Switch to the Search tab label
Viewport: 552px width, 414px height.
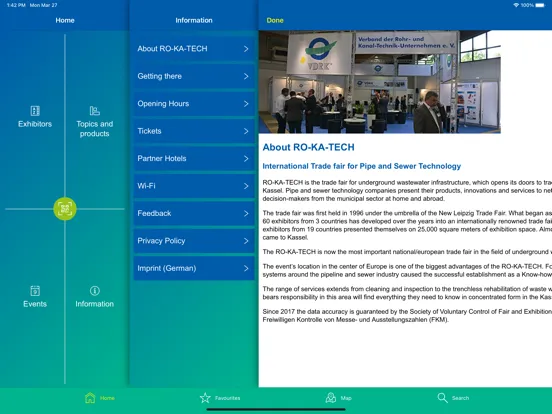coord(460,398)
